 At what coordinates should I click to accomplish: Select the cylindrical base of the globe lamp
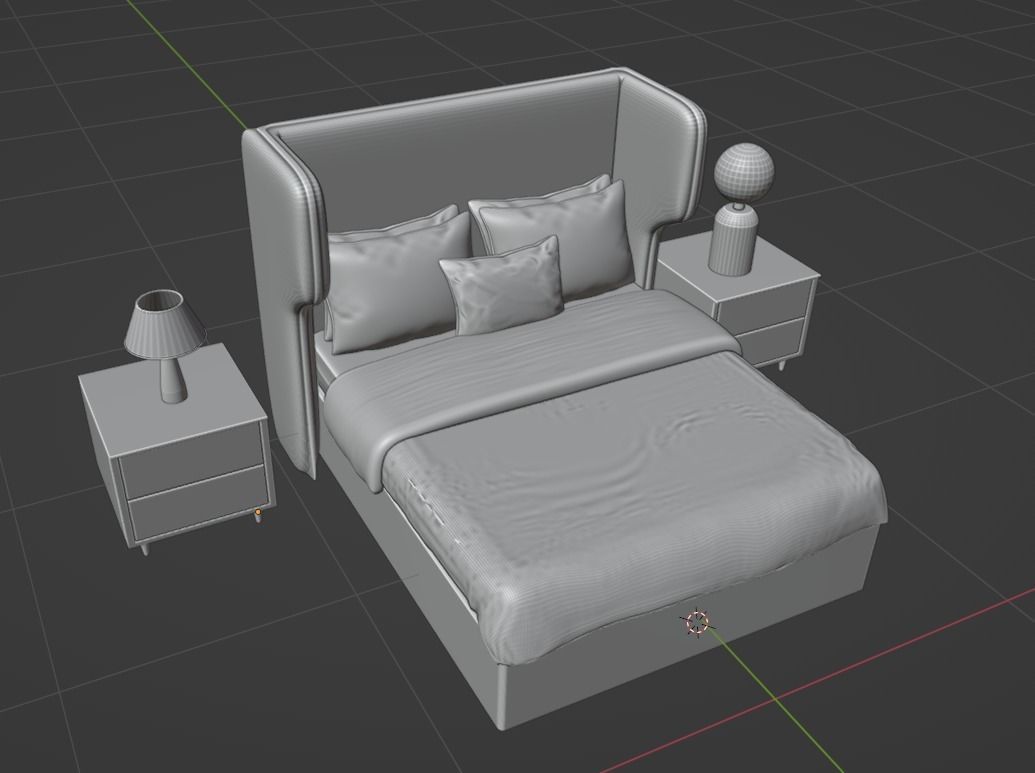(x=731, y=241)
